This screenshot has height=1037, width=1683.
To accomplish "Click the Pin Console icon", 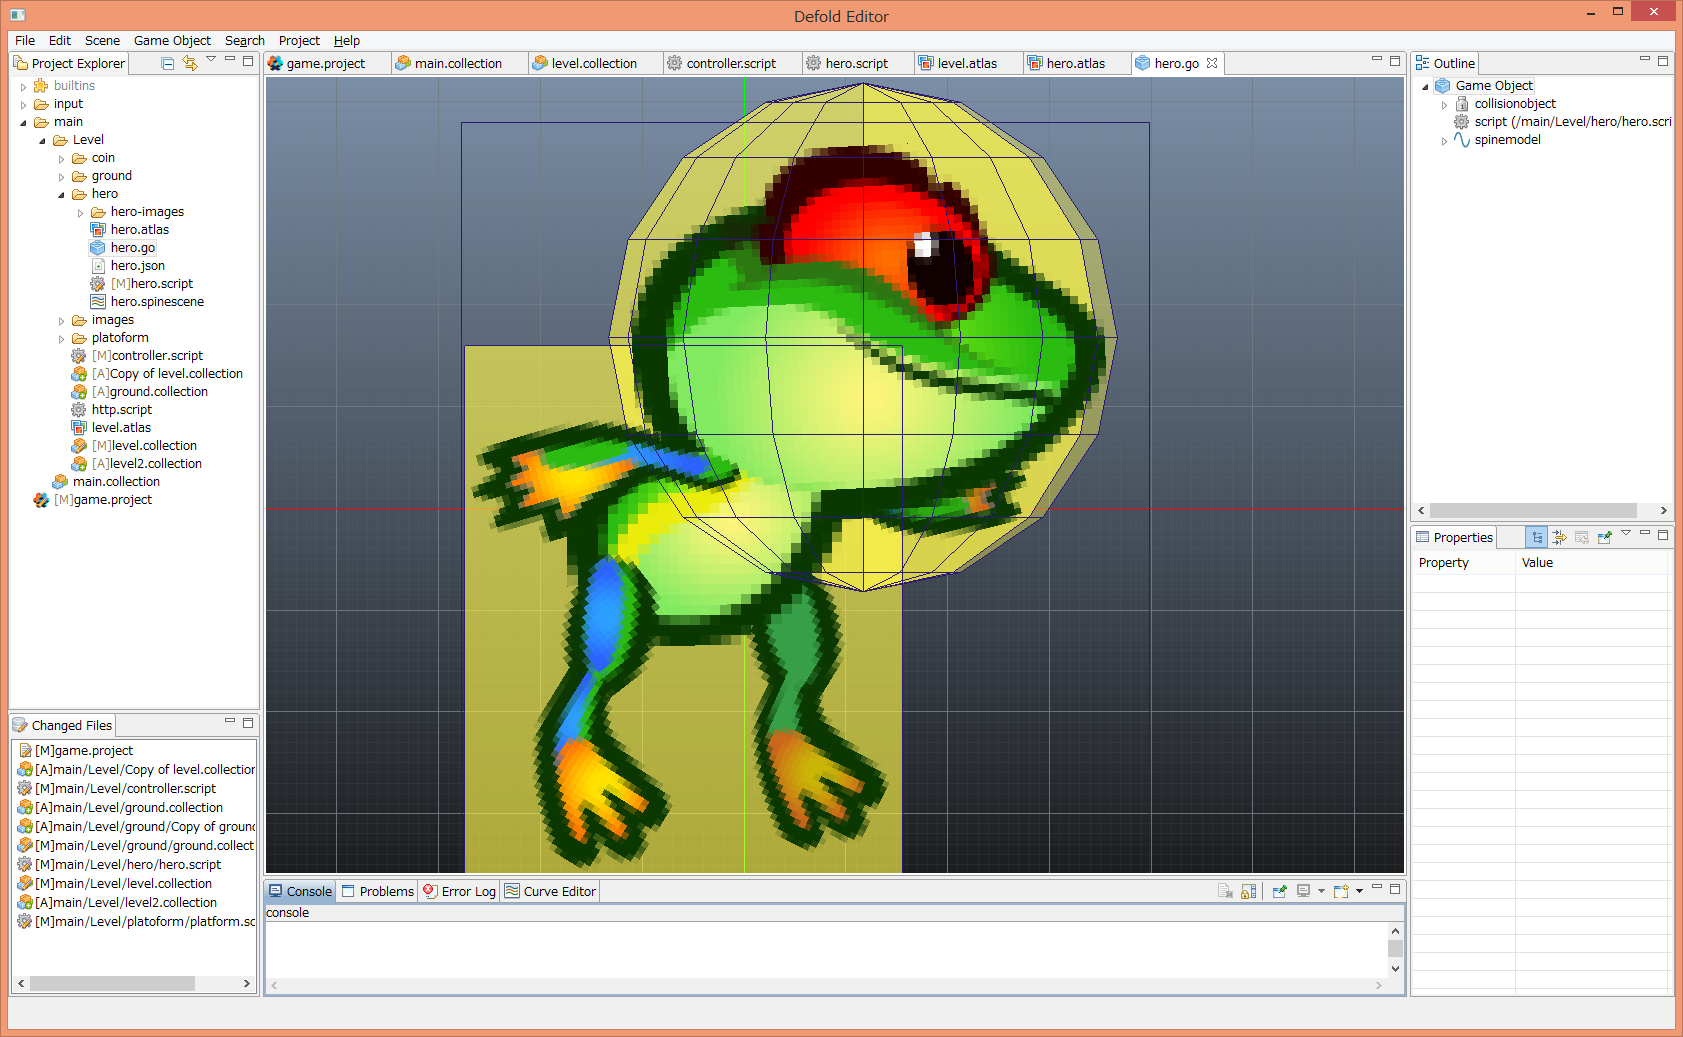I will (x=1279, y=891).
